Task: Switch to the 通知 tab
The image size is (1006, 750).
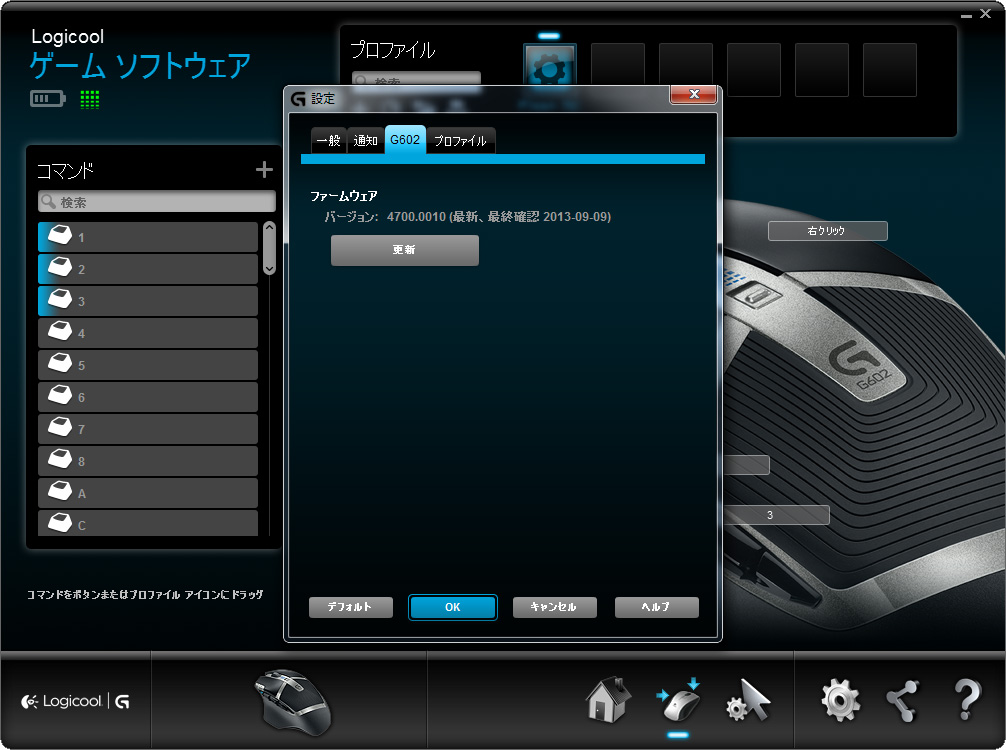Action: pos(365,141)
